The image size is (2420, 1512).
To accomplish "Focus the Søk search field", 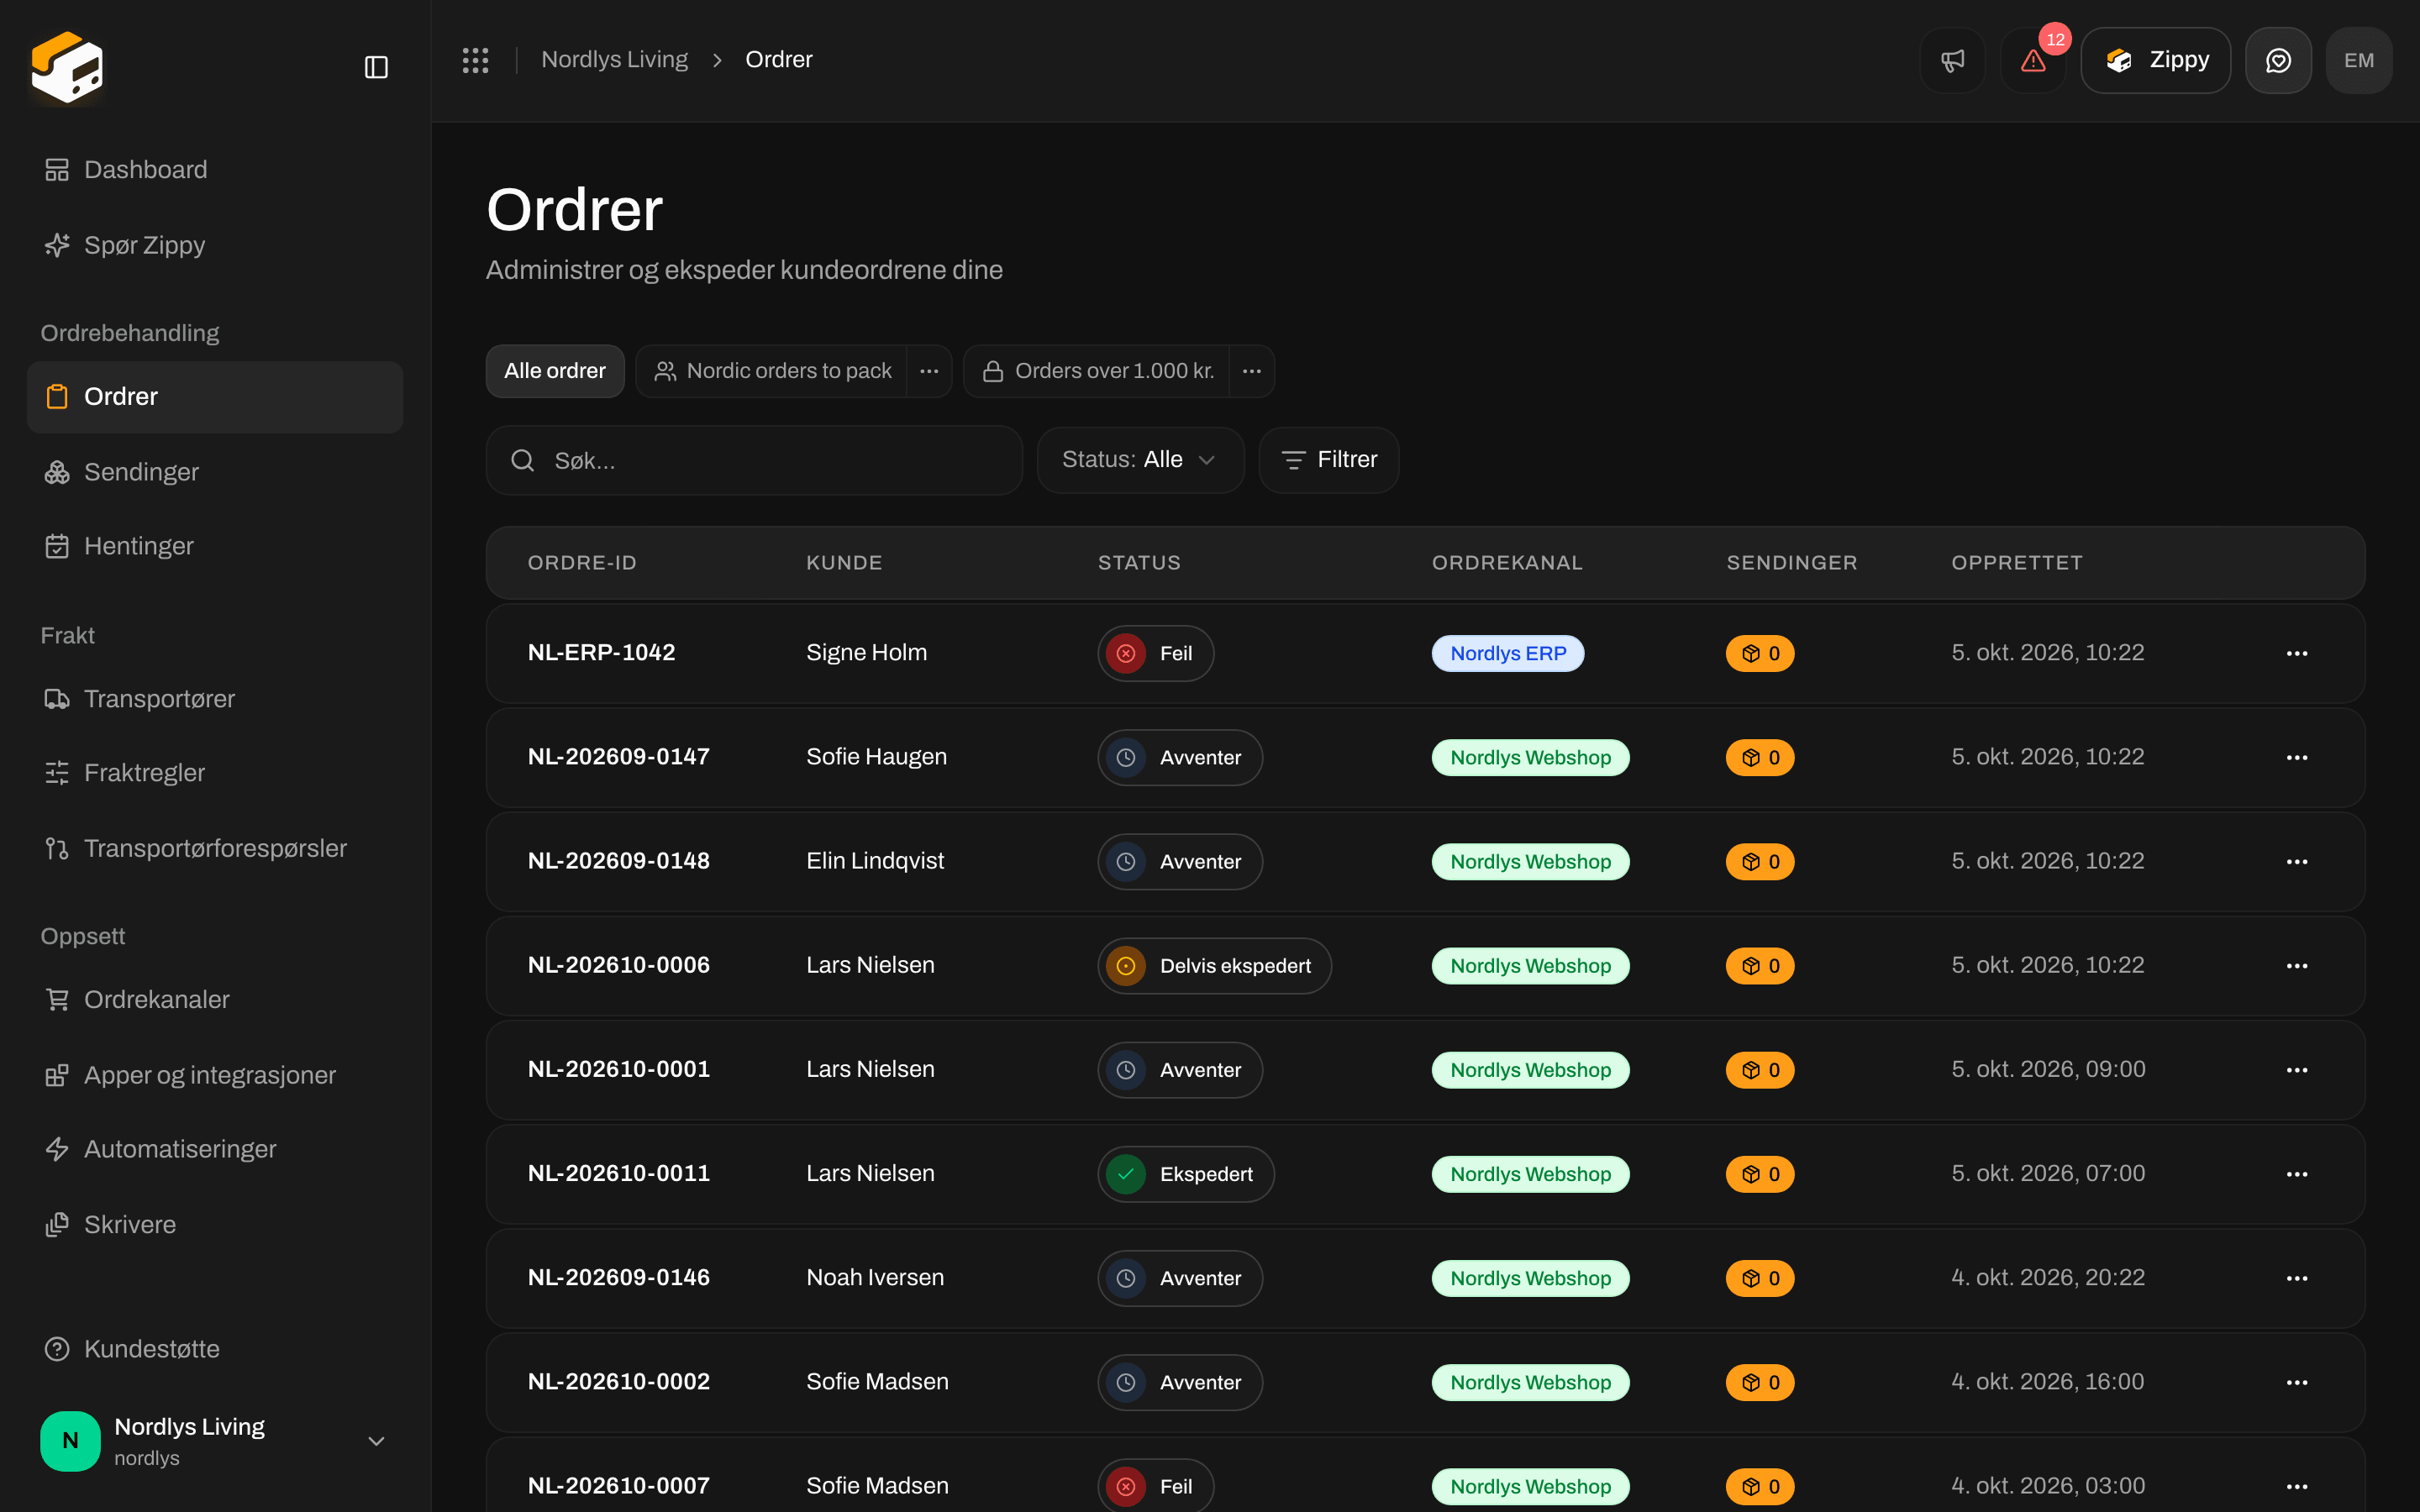I will pos(754,460).
